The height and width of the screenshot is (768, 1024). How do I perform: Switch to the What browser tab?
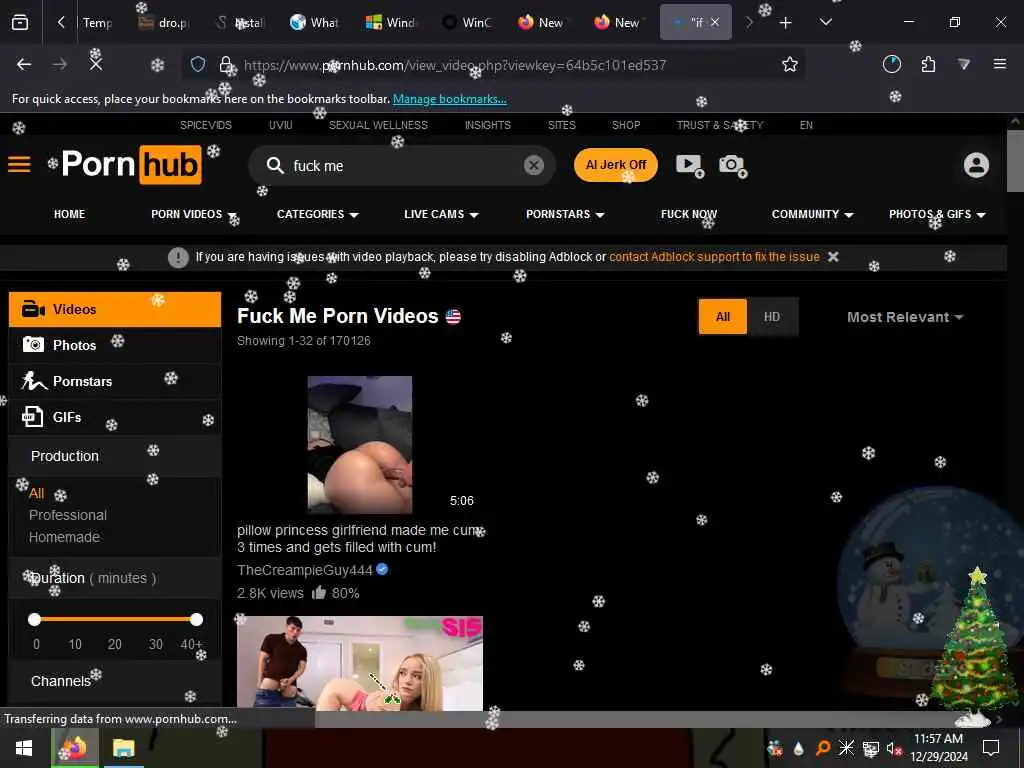[x=315, y=23]
